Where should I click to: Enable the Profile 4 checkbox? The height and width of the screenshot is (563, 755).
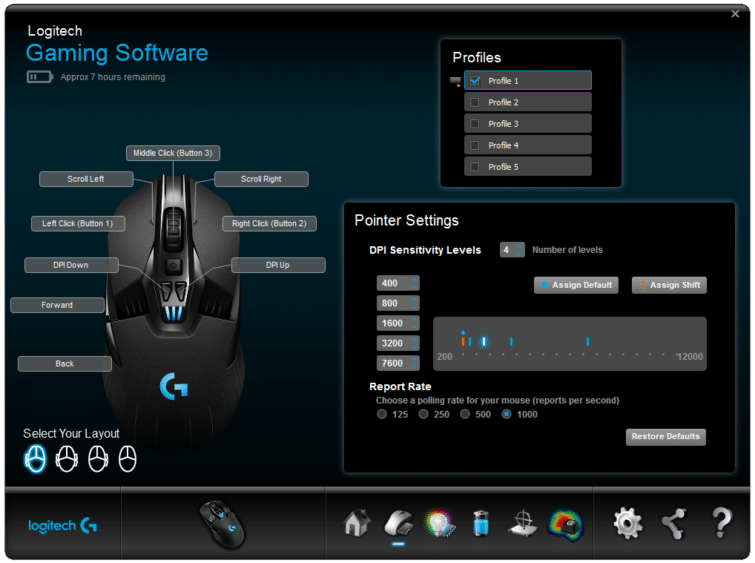(475, 145)
